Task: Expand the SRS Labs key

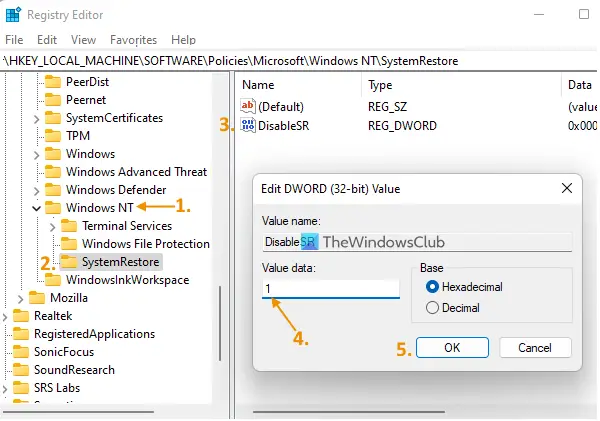Action: [x=5, y=389]
